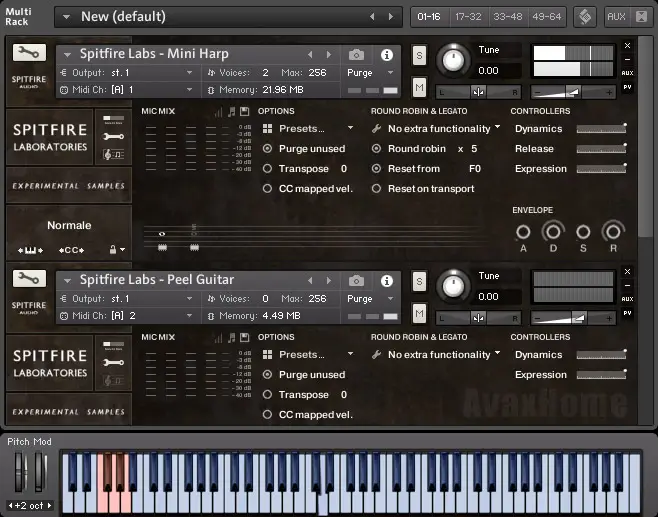Click Mini Harp mic mix note icon

(x=231, y=111)
